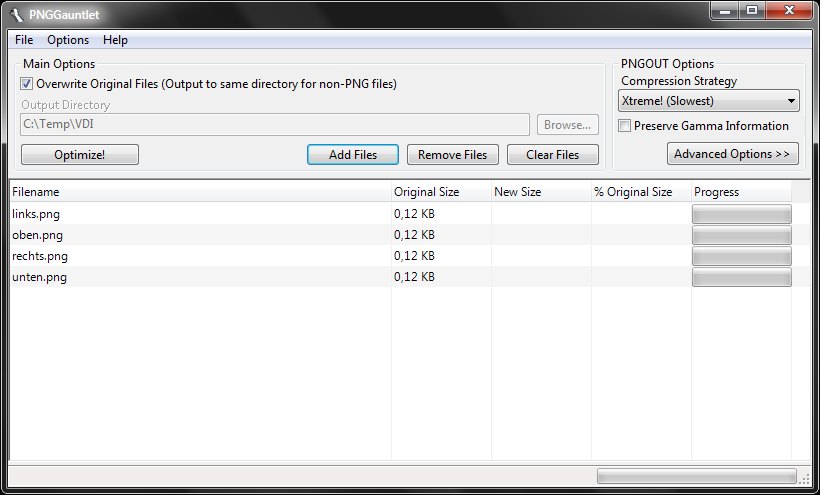Open the File menu
820x495 pixels.
(x=24, y=40)
